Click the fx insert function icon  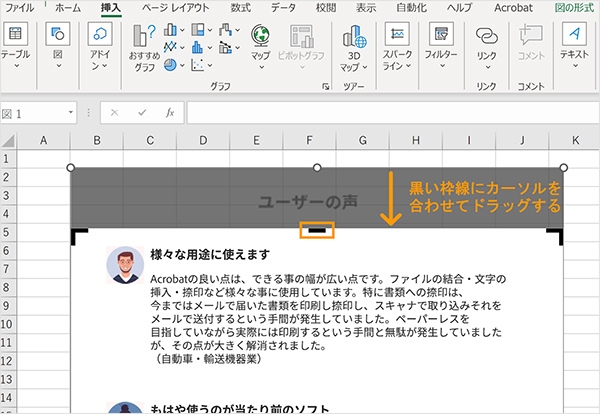170,112
